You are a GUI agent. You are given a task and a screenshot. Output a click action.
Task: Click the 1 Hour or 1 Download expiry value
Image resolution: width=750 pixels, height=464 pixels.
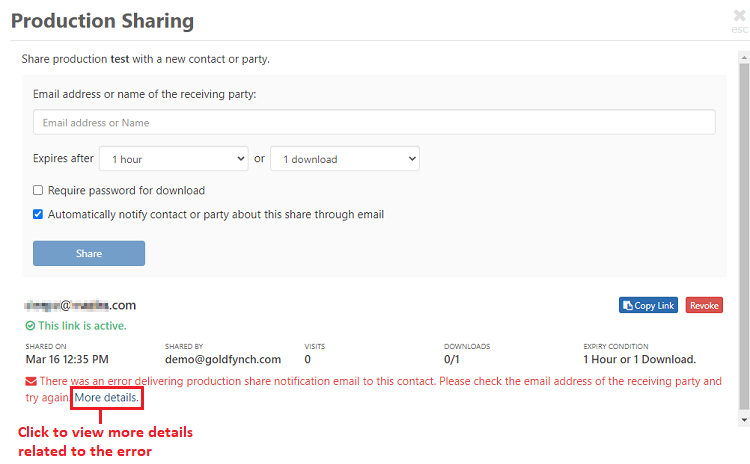[639, 359]
